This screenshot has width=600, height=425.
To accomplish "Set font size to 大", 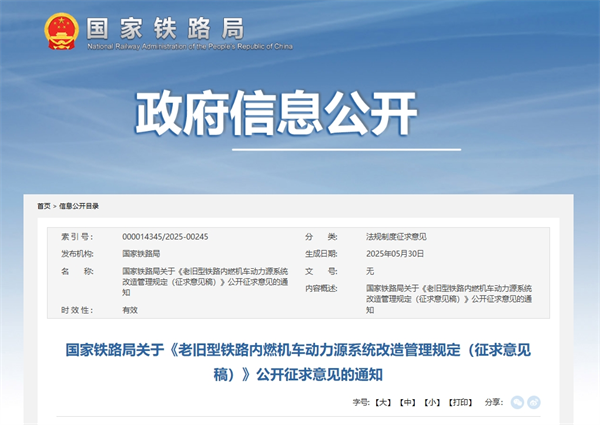I will coord(383,402).
